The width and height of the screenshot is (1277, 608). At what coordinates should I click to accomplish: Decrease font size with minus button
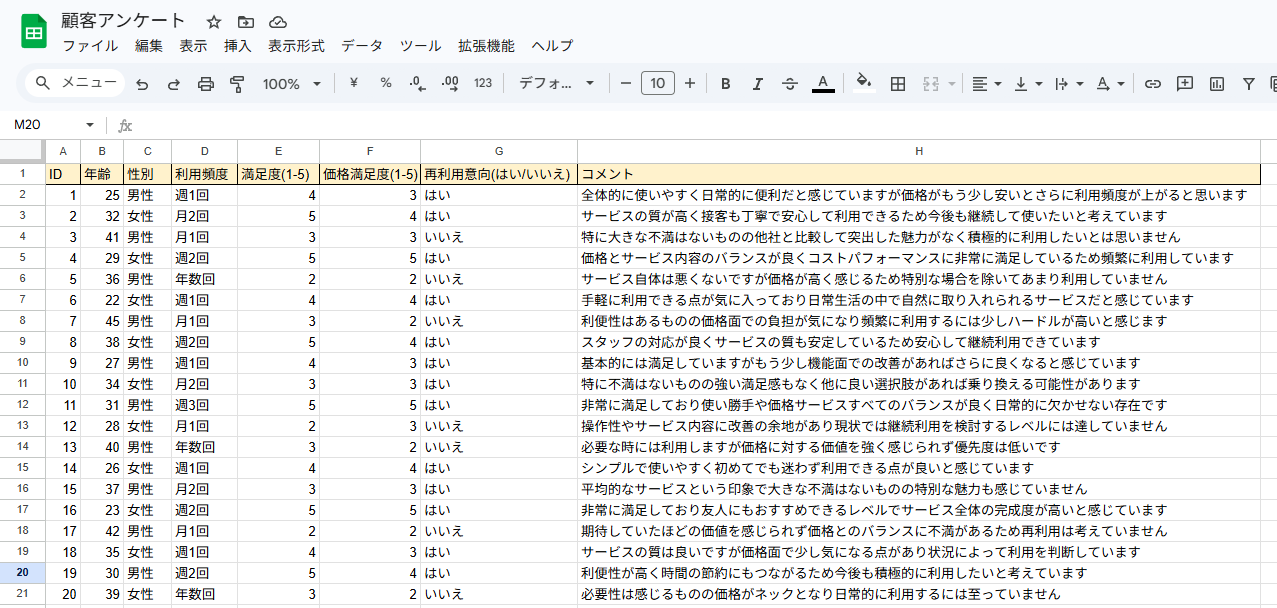pyautogui.click(x=626, y=83)
